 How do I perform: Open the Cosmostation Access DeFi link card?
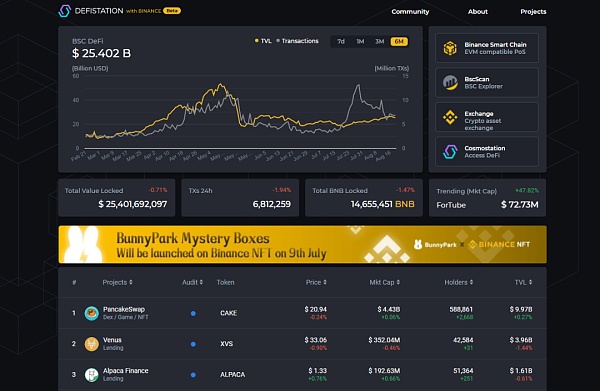[x=487, y=152]
